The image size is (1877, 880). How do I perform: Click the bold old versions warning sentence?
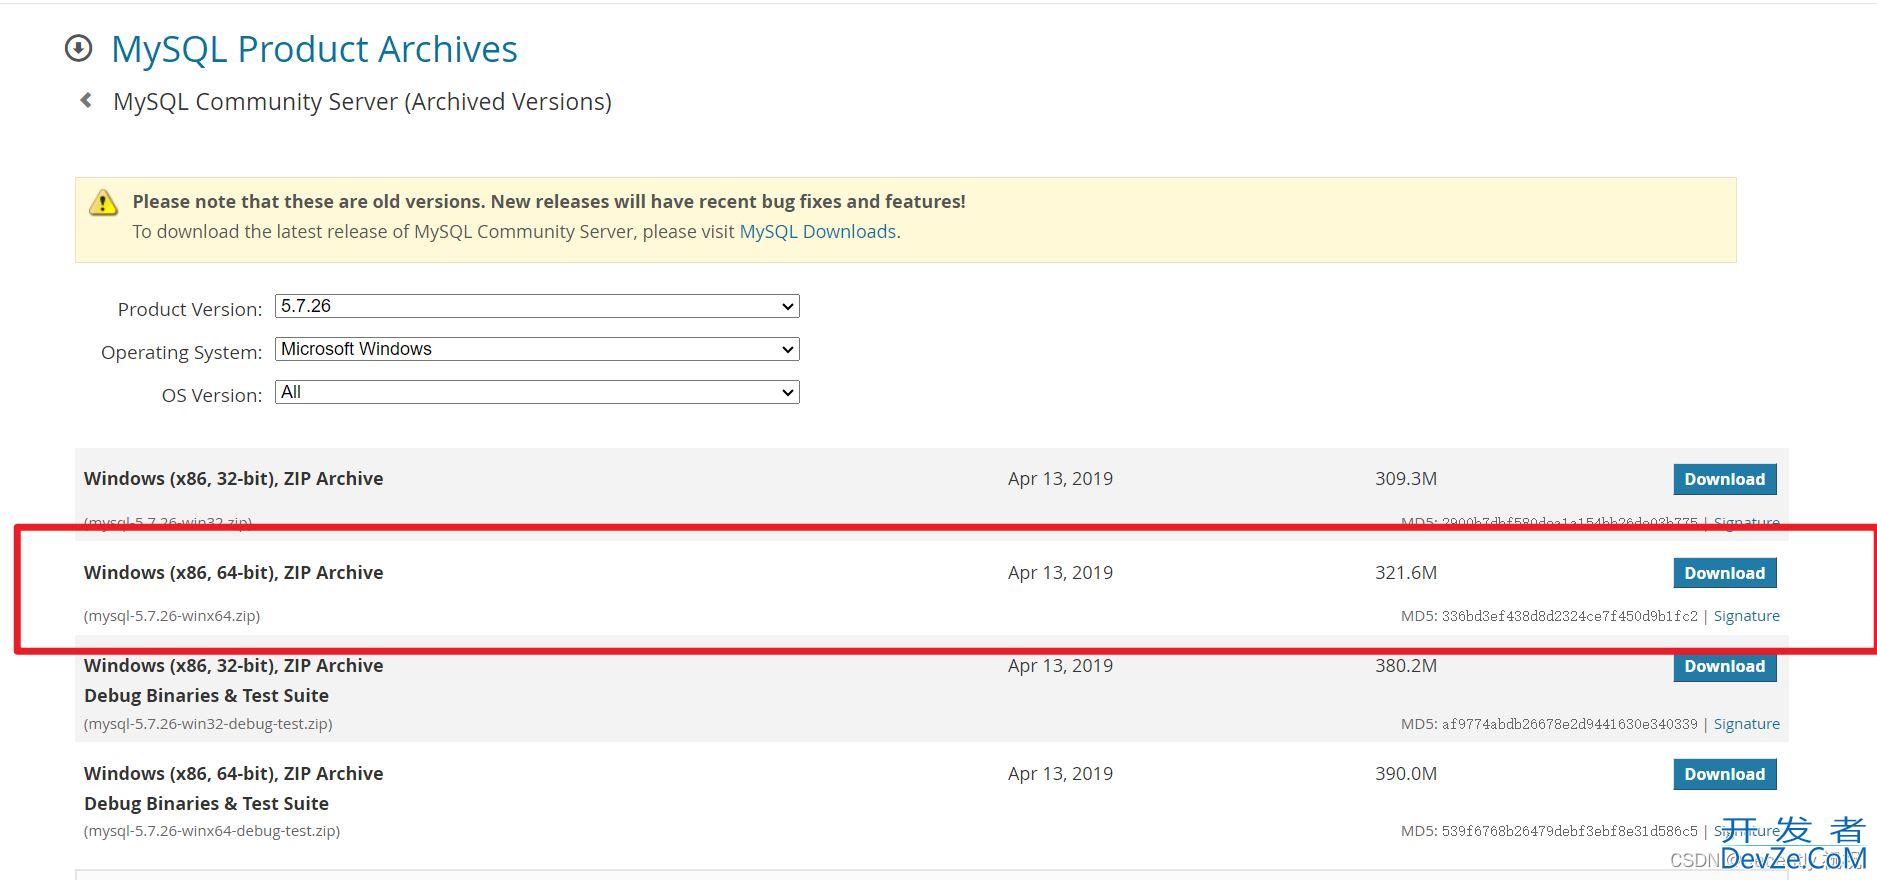(x=549, y=201)
